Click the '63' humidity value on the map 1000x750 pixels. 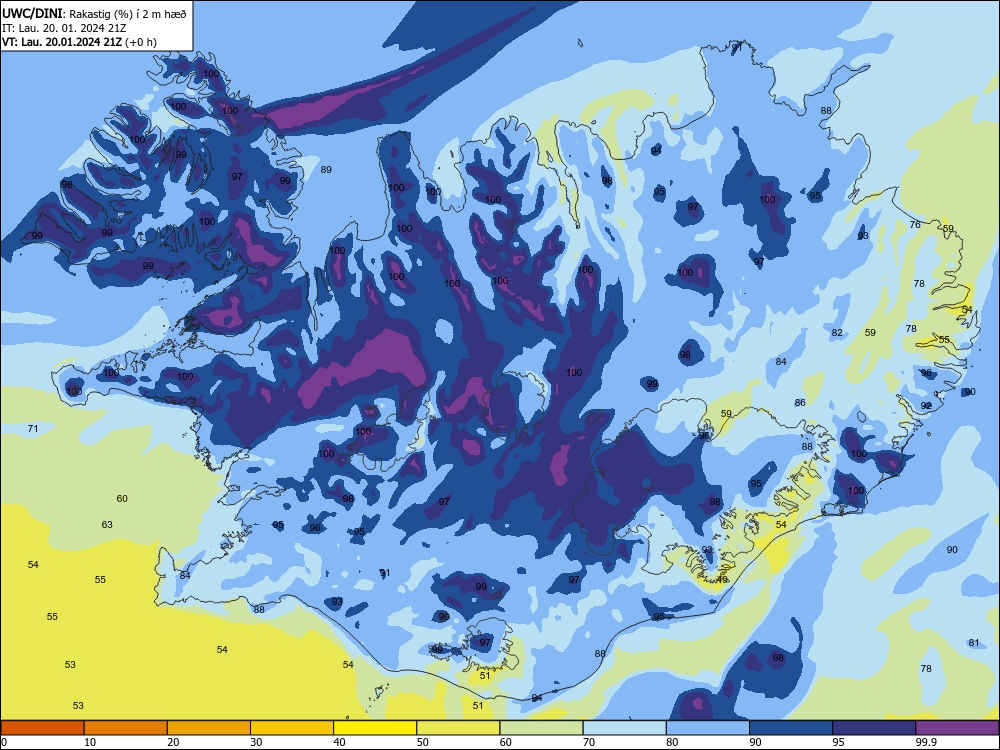click(107, 525)
